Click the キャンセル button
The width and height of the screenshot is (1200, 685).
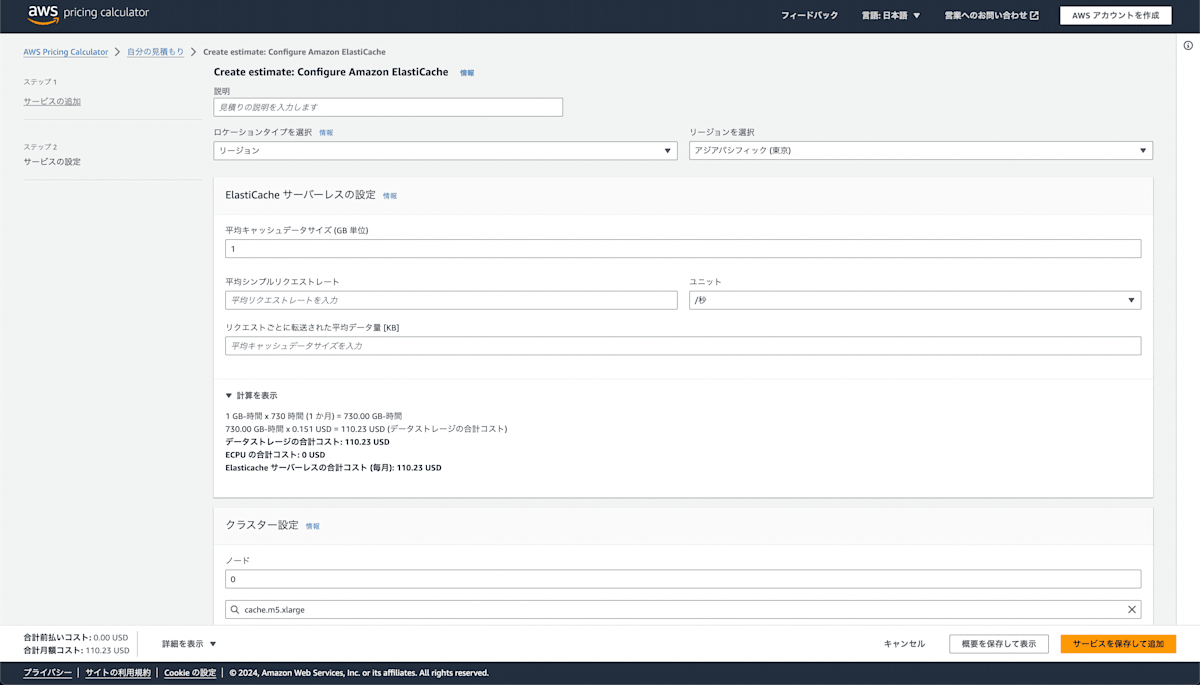[x=904, y=644]
